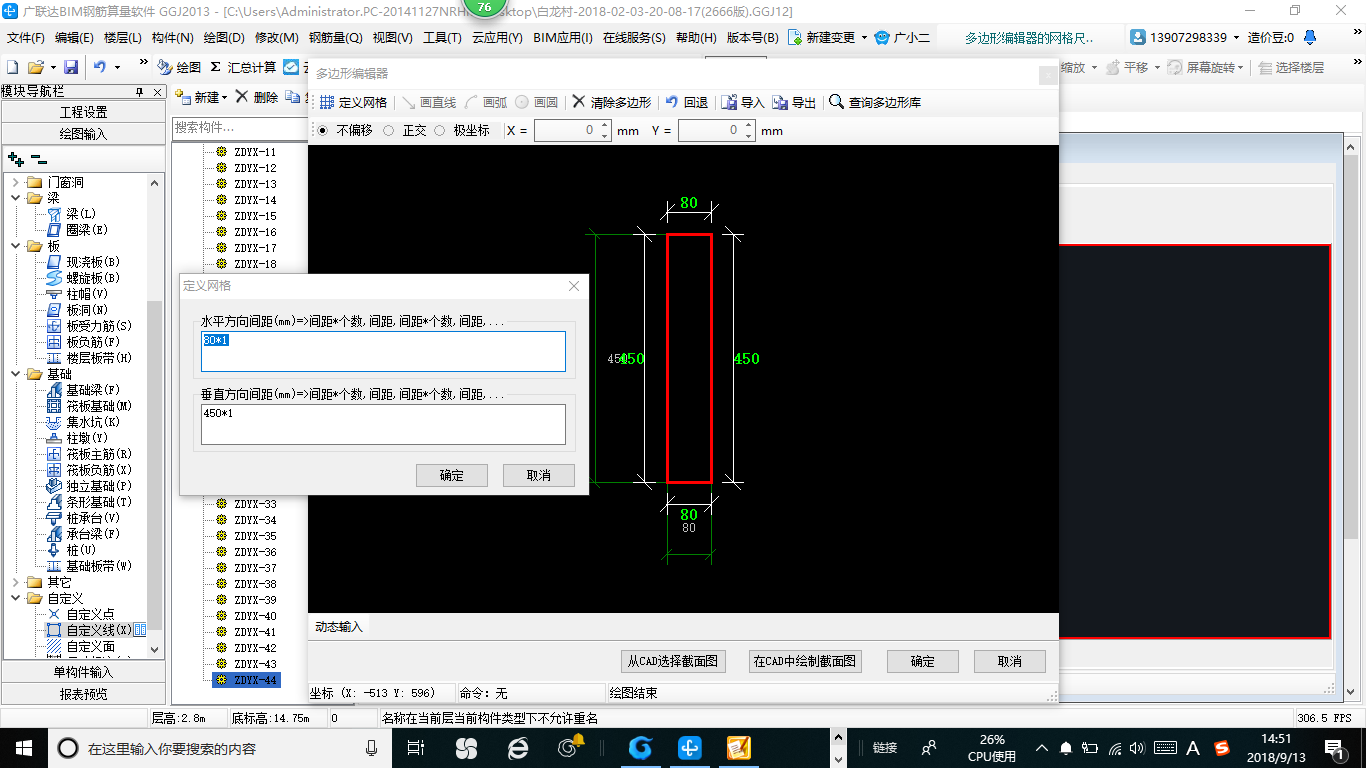Select 独立基础(P) in the navigation tree
This screenshot has height=768, width=1366.
[x=99, y=486]
